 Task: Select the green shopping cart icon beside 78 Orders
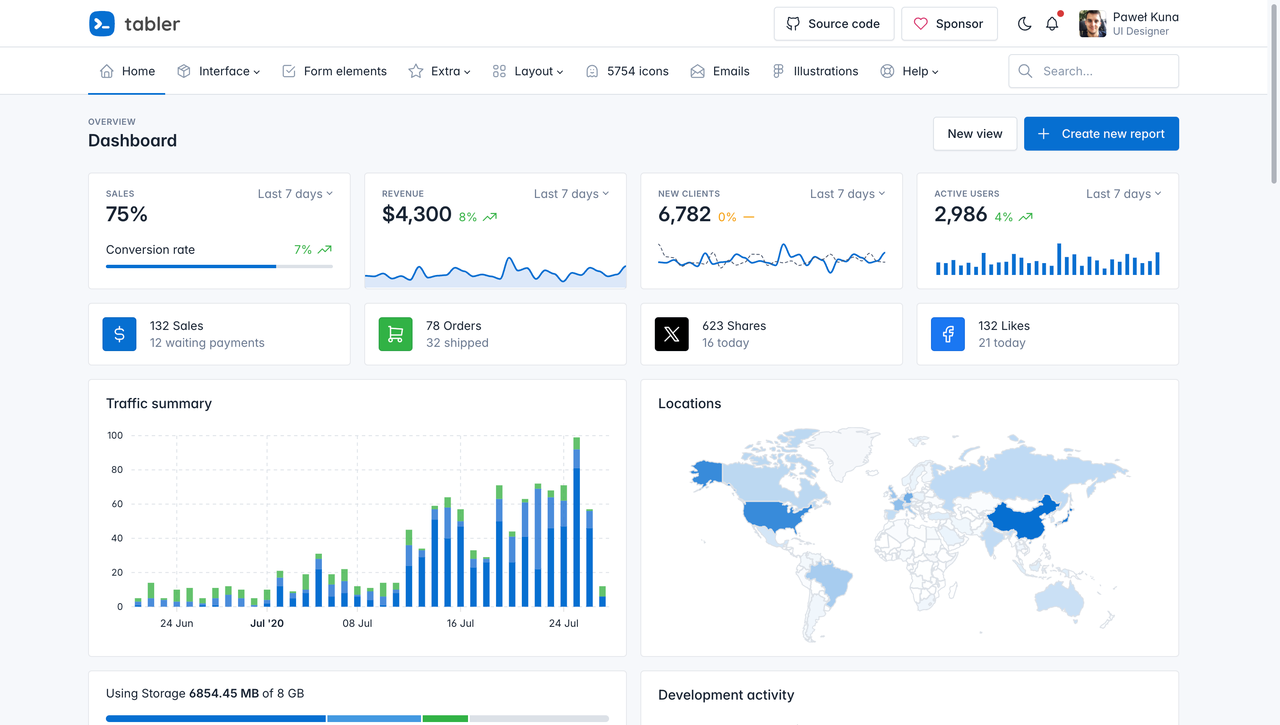click(395, 334)
